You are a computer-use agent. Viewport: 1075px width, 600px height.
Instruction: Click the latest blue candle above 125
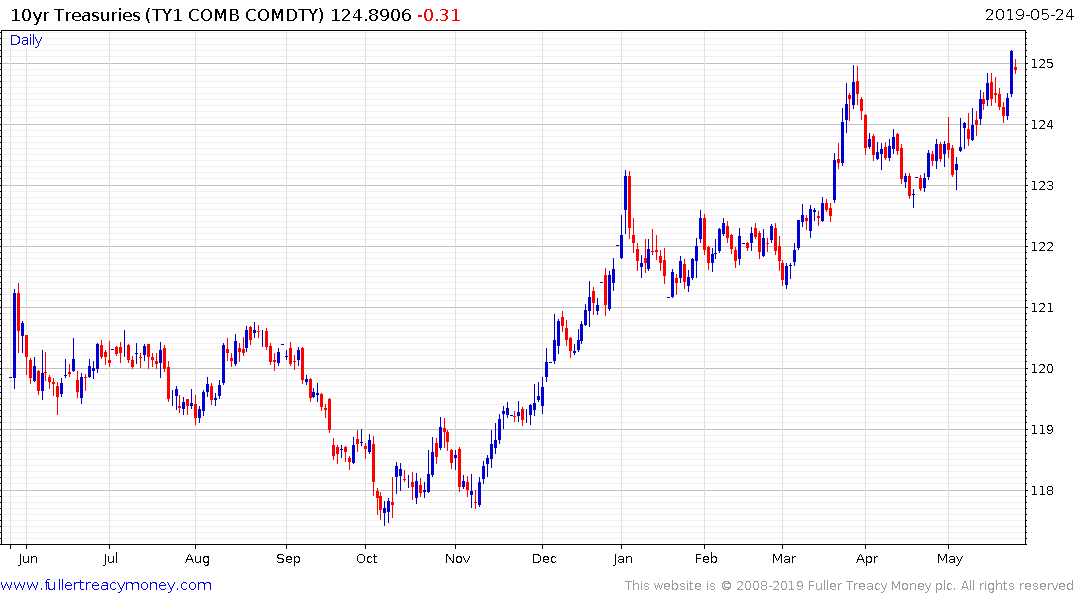click(1011, 73)
